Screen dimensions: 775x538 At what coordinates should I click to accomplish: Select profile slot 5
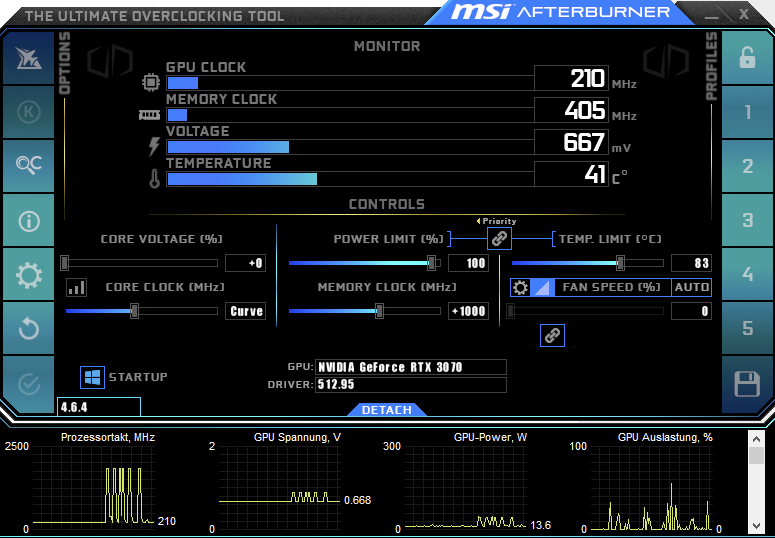(747, 328)
